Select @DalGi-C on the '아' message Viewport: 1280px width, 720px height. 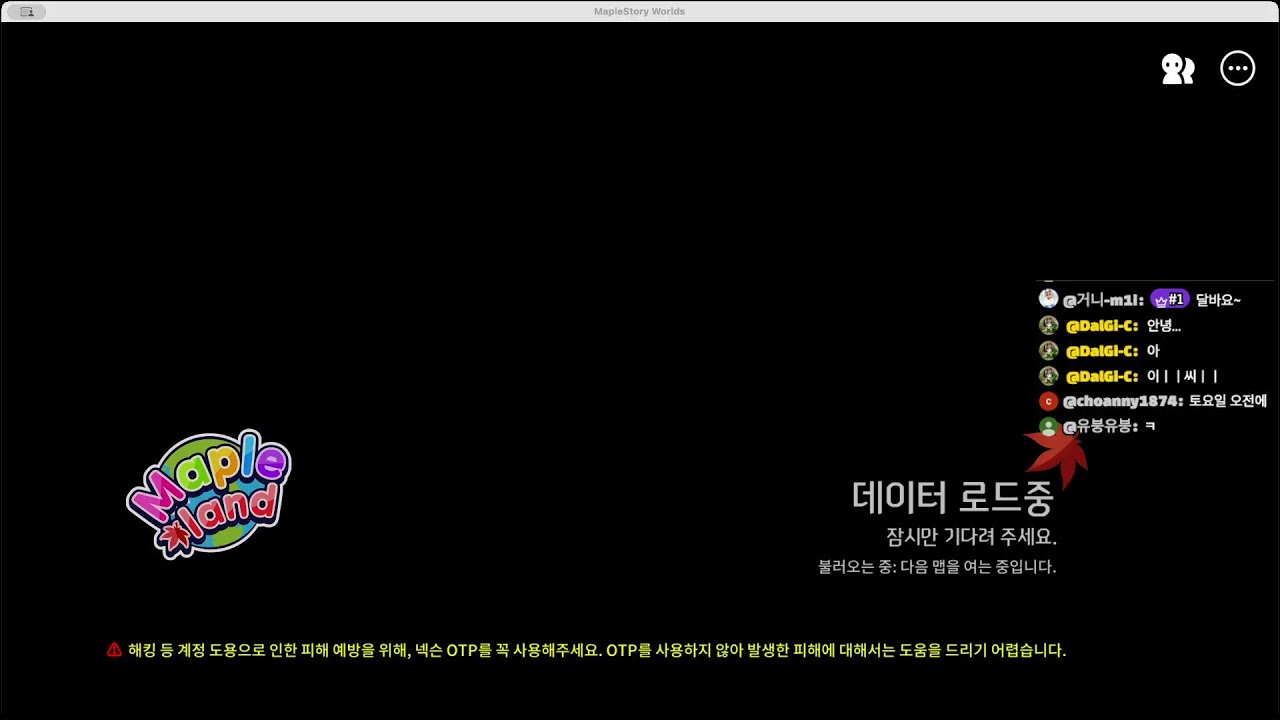point(1102,351)
